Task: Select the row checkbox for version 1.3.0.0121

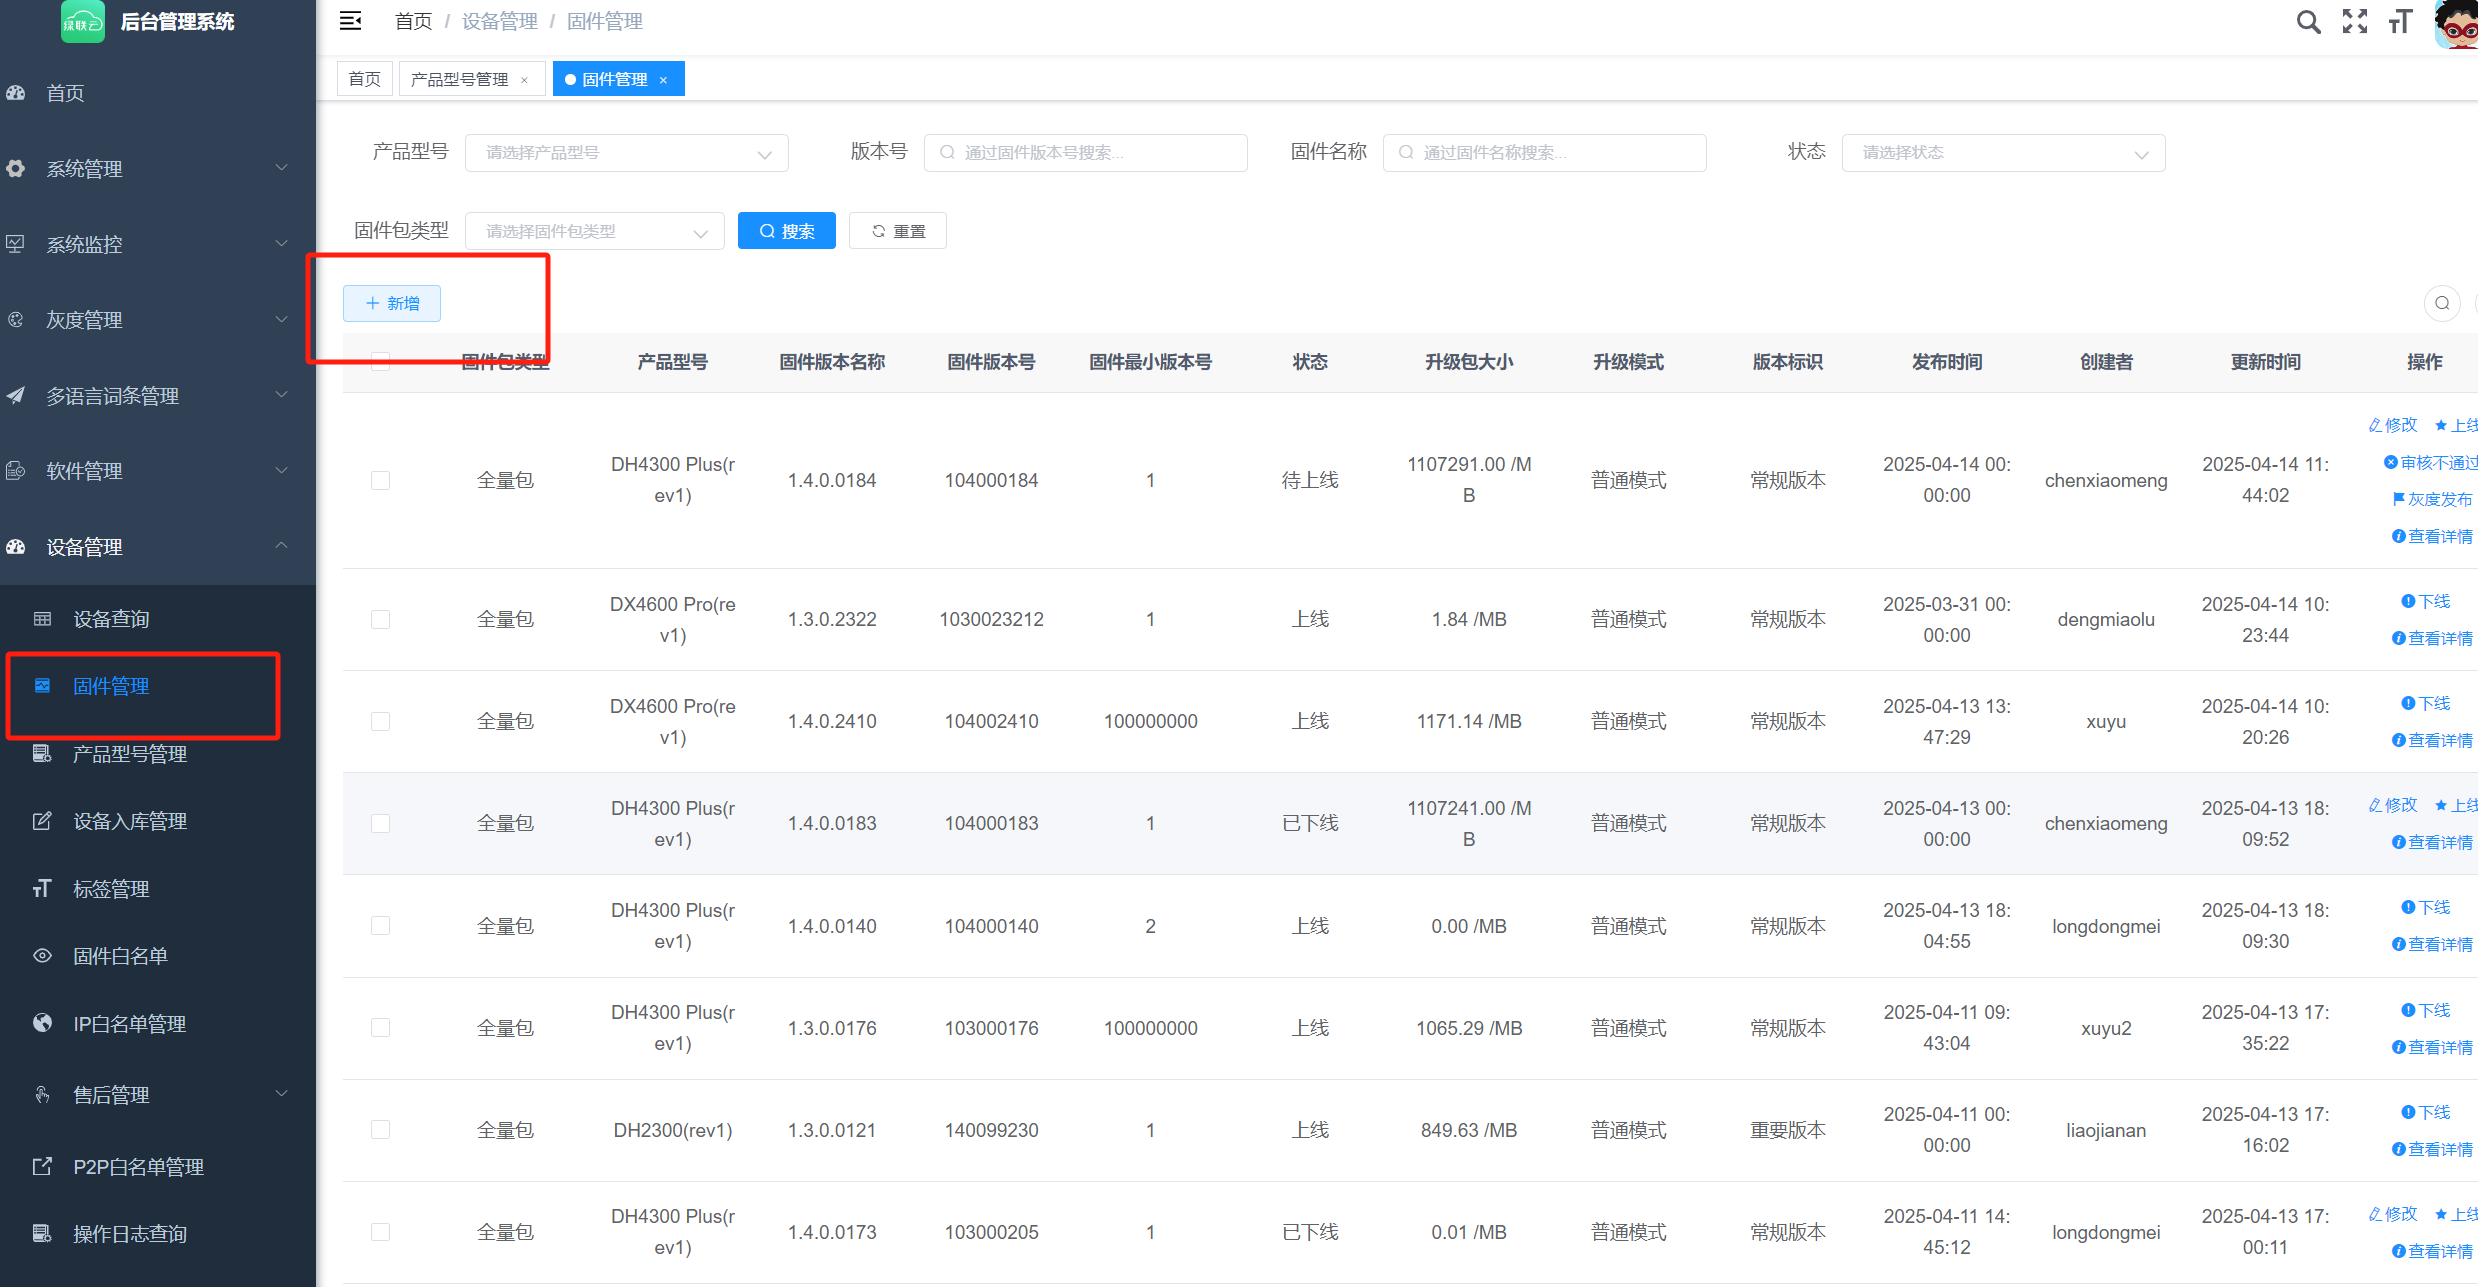Action: click(x=380, y=1130)
